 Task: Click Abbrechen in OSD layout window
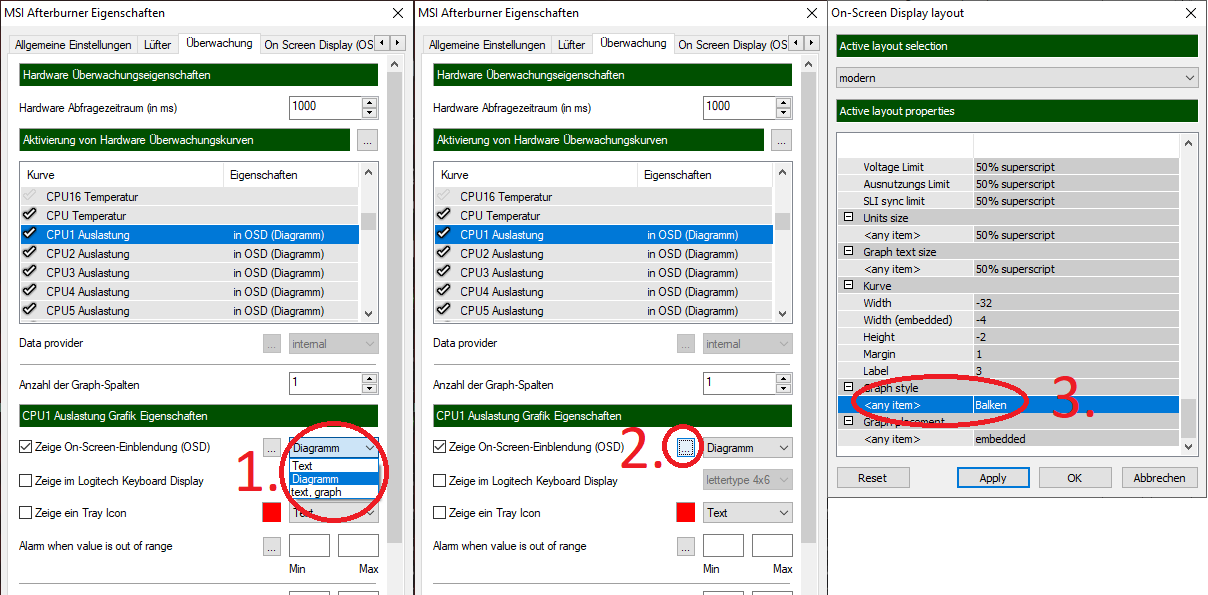pos(1159,478)
